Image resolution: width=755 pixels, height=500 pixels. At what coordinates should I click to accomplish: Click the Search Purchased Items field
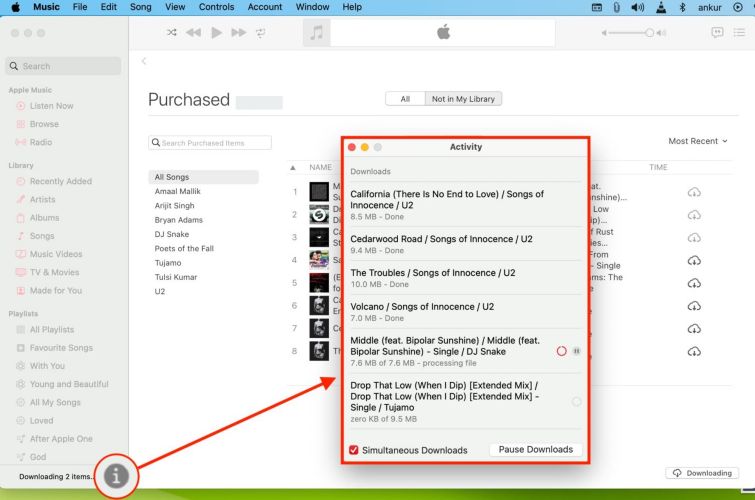pos(210,143)
